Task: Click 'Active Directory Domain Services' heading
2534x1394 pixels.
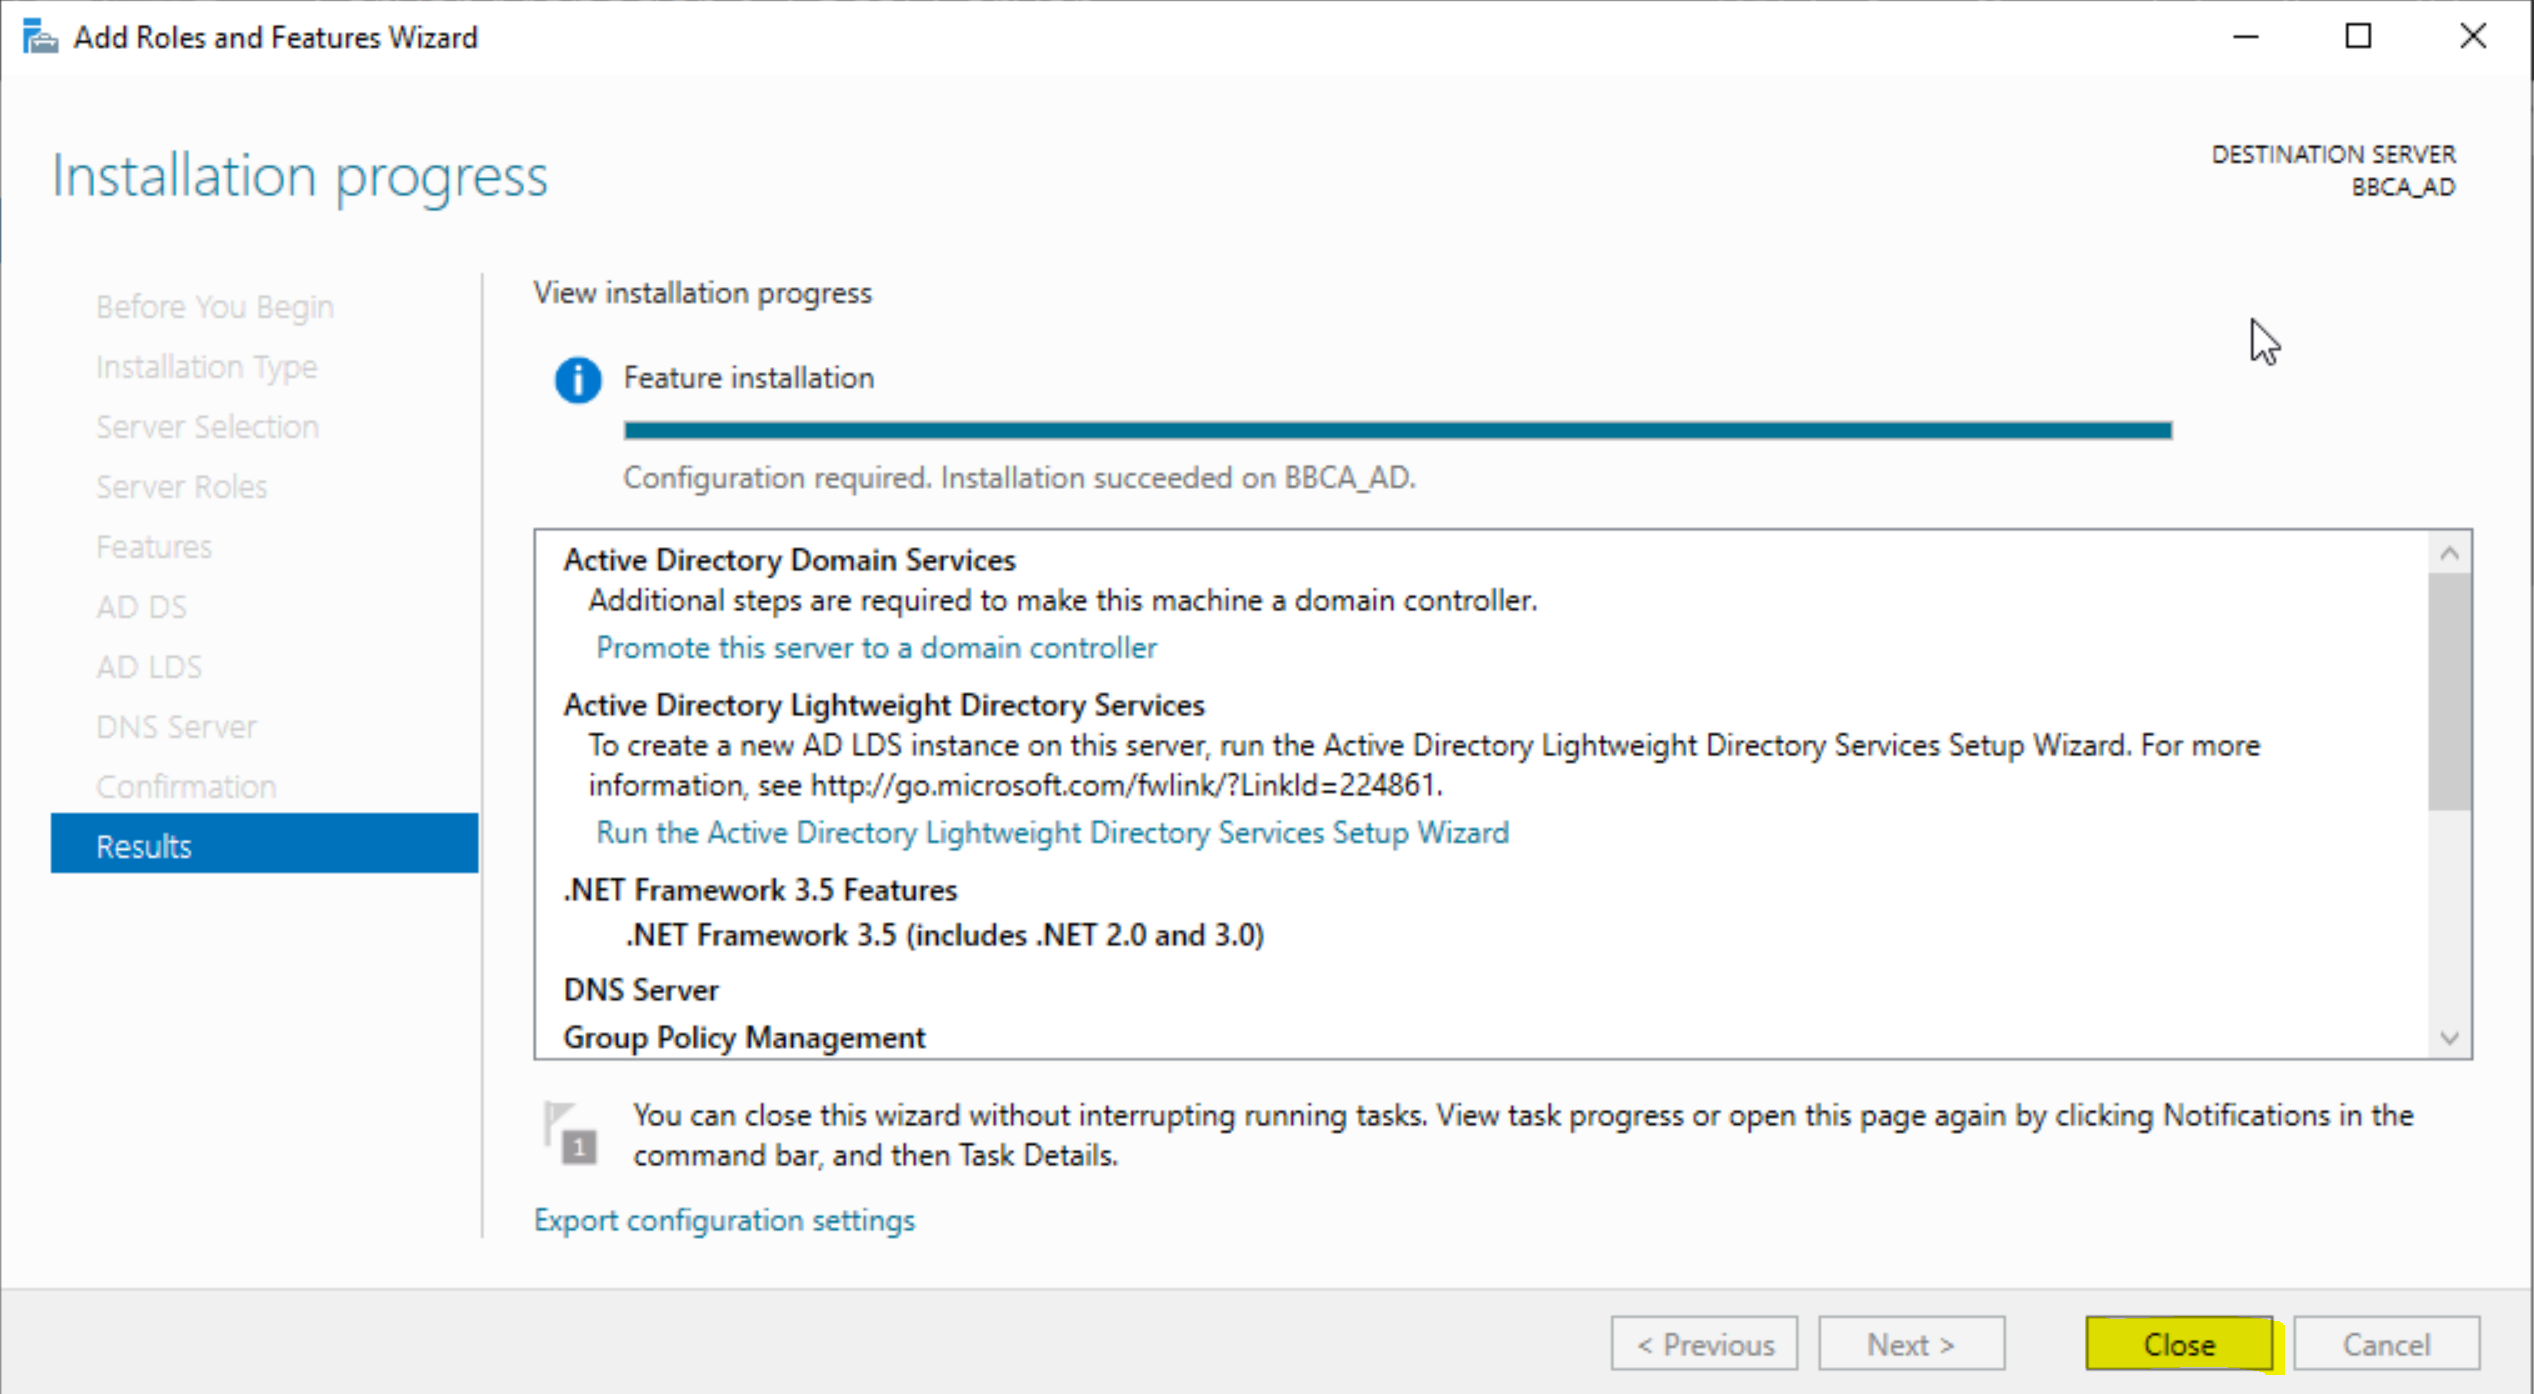Action: [789, 560]
